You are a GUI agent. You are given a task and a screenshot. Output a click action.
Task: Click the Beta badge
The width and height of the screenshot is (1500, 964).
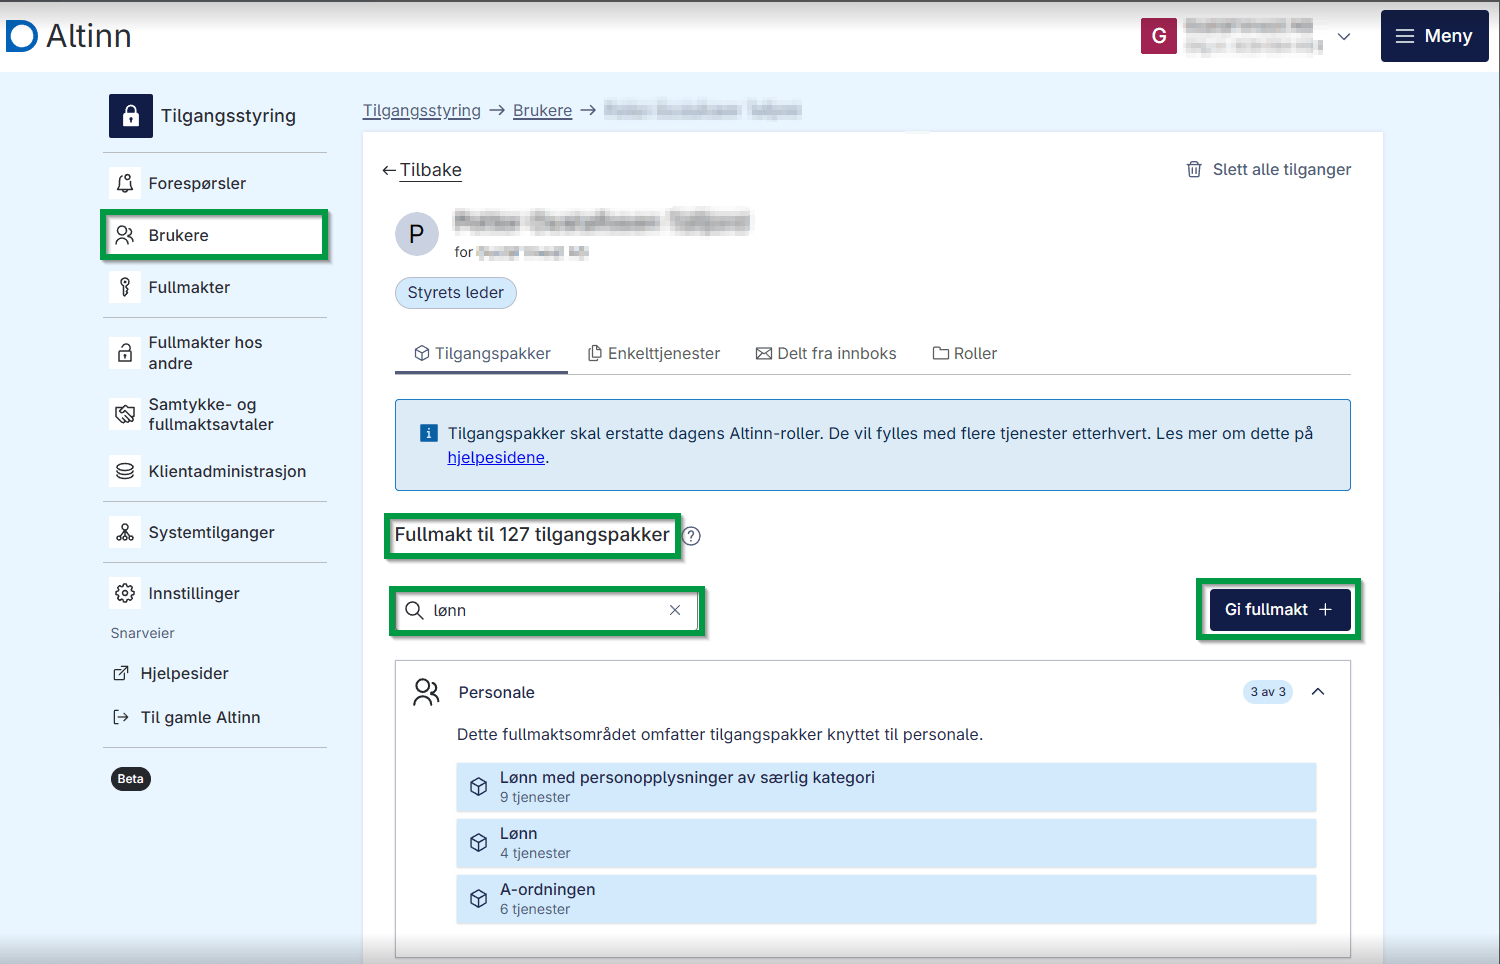131,779
